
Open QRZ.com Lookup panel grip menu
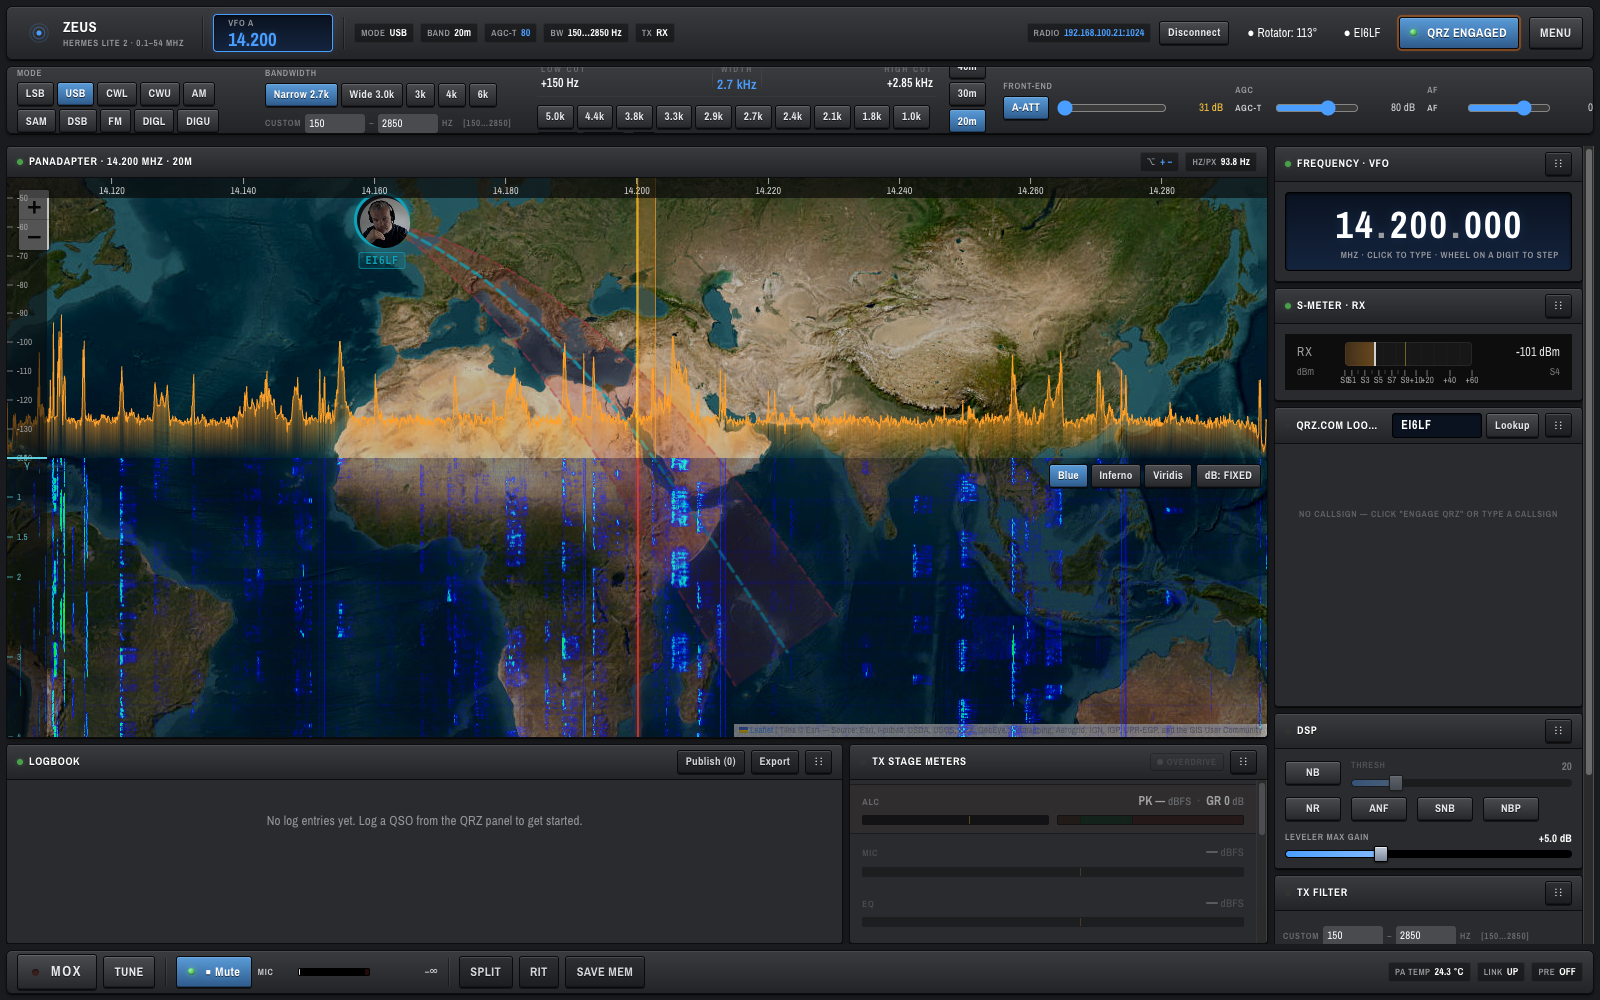coord(1558,426)
